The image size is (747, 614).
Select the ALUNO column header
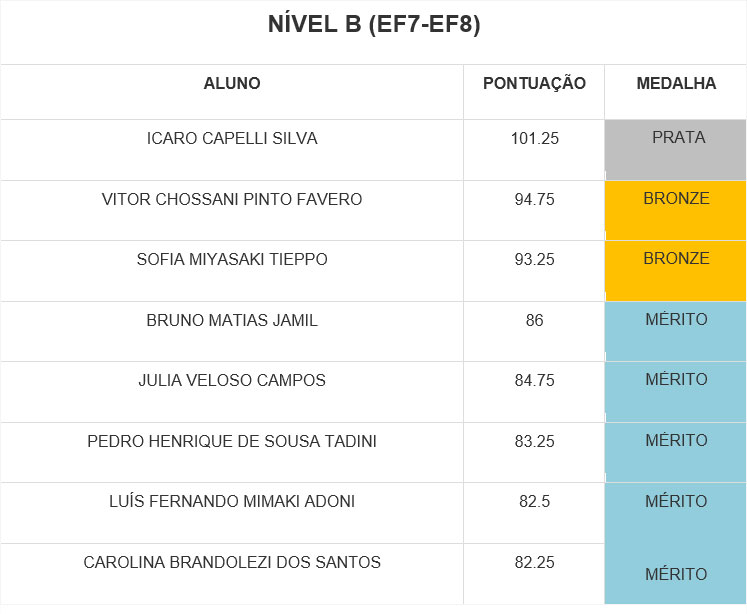tap(232, 84)
